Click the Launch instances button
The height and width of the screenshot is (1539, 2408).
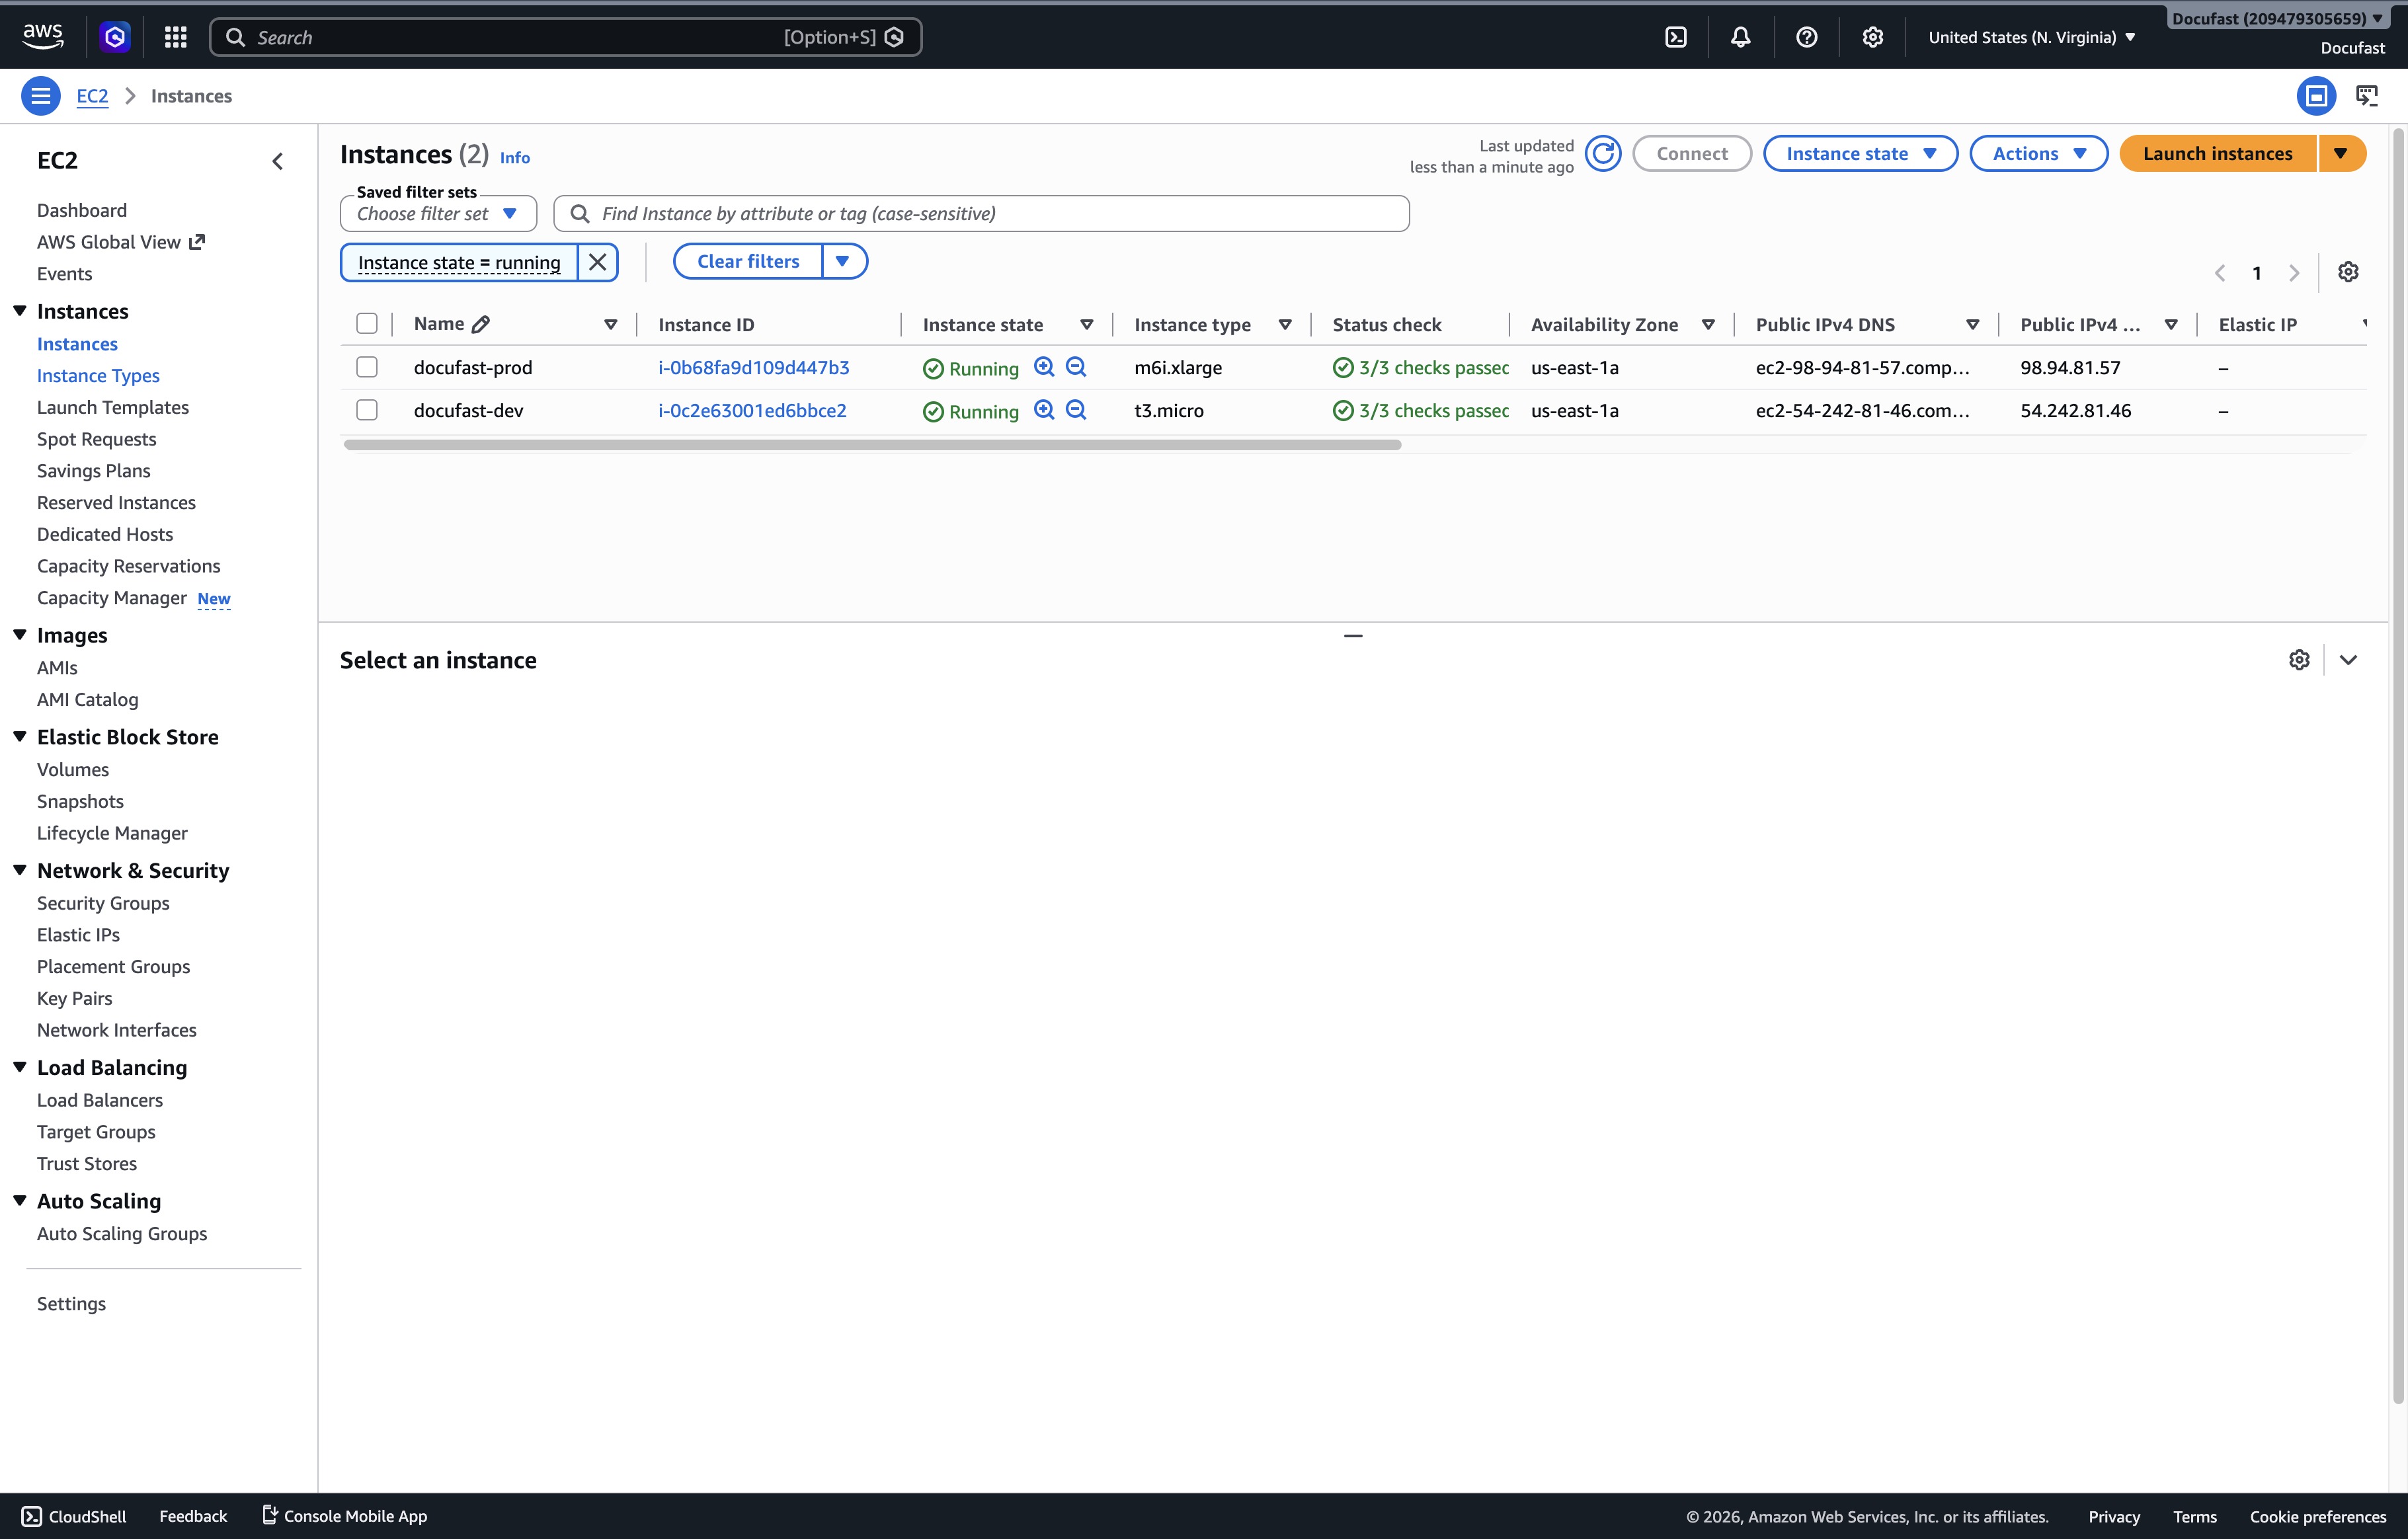(x=2217, y=154)
